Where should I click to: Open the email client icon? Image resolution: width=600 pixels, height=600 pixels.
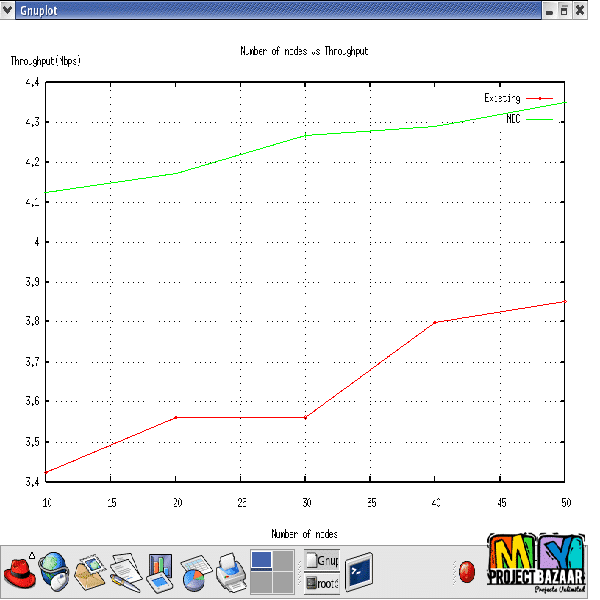tap(91, 573)
